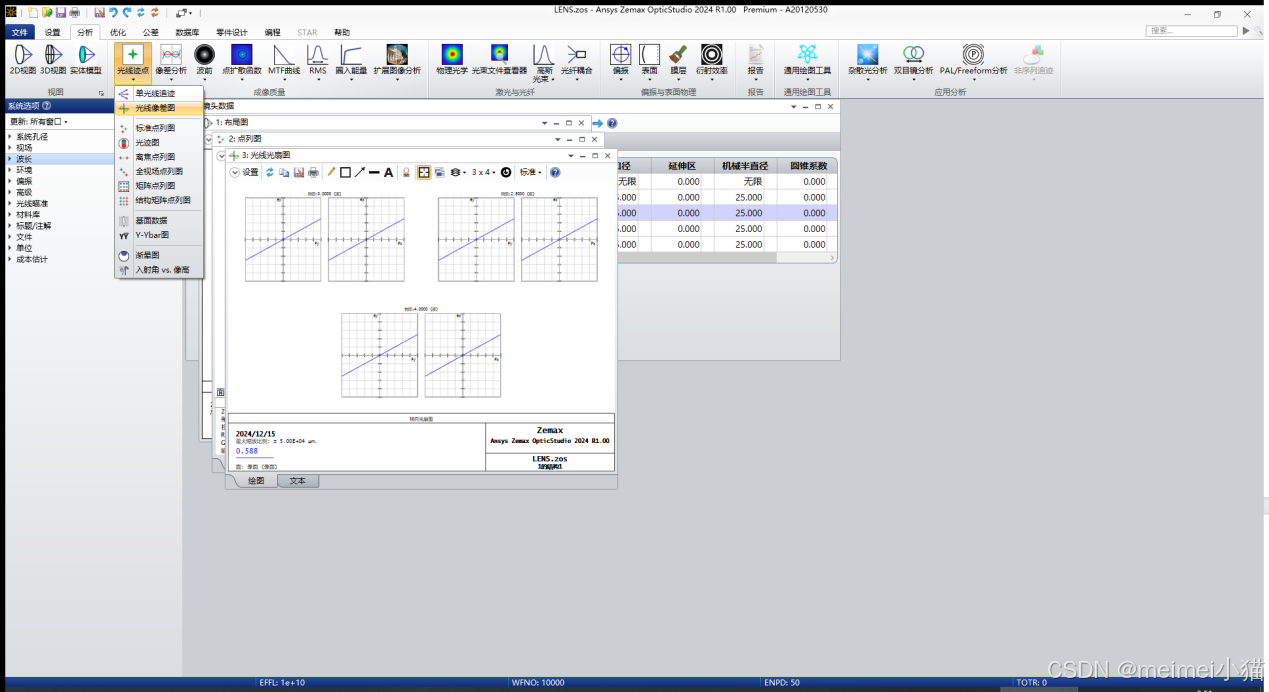1269x692 pixels.
Task: Switch to the 绘图 tab in ray fan window
Action: [256, 481]
